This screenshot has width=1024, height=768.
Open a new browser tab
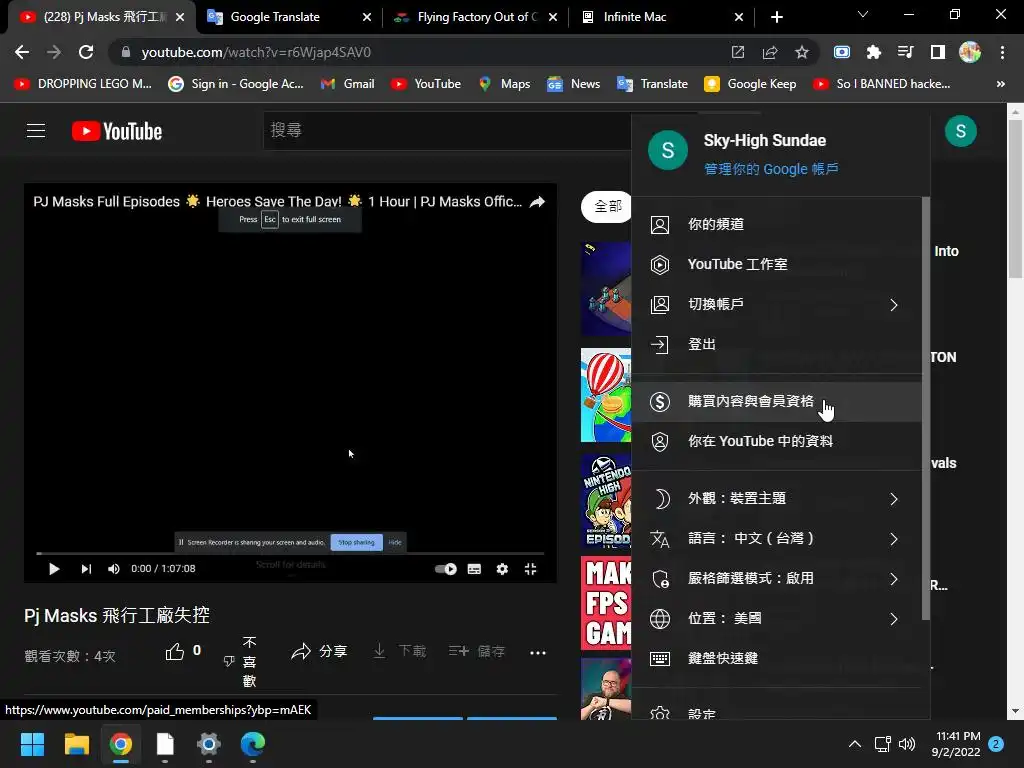click(x=776, y=17)
